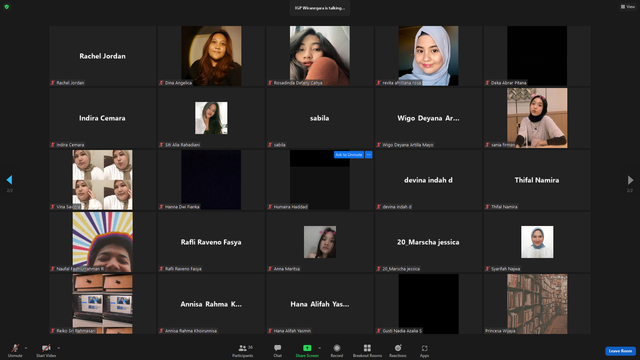Open share screen options arrow
Screen dimensions: 640x360
pos(319,348)
